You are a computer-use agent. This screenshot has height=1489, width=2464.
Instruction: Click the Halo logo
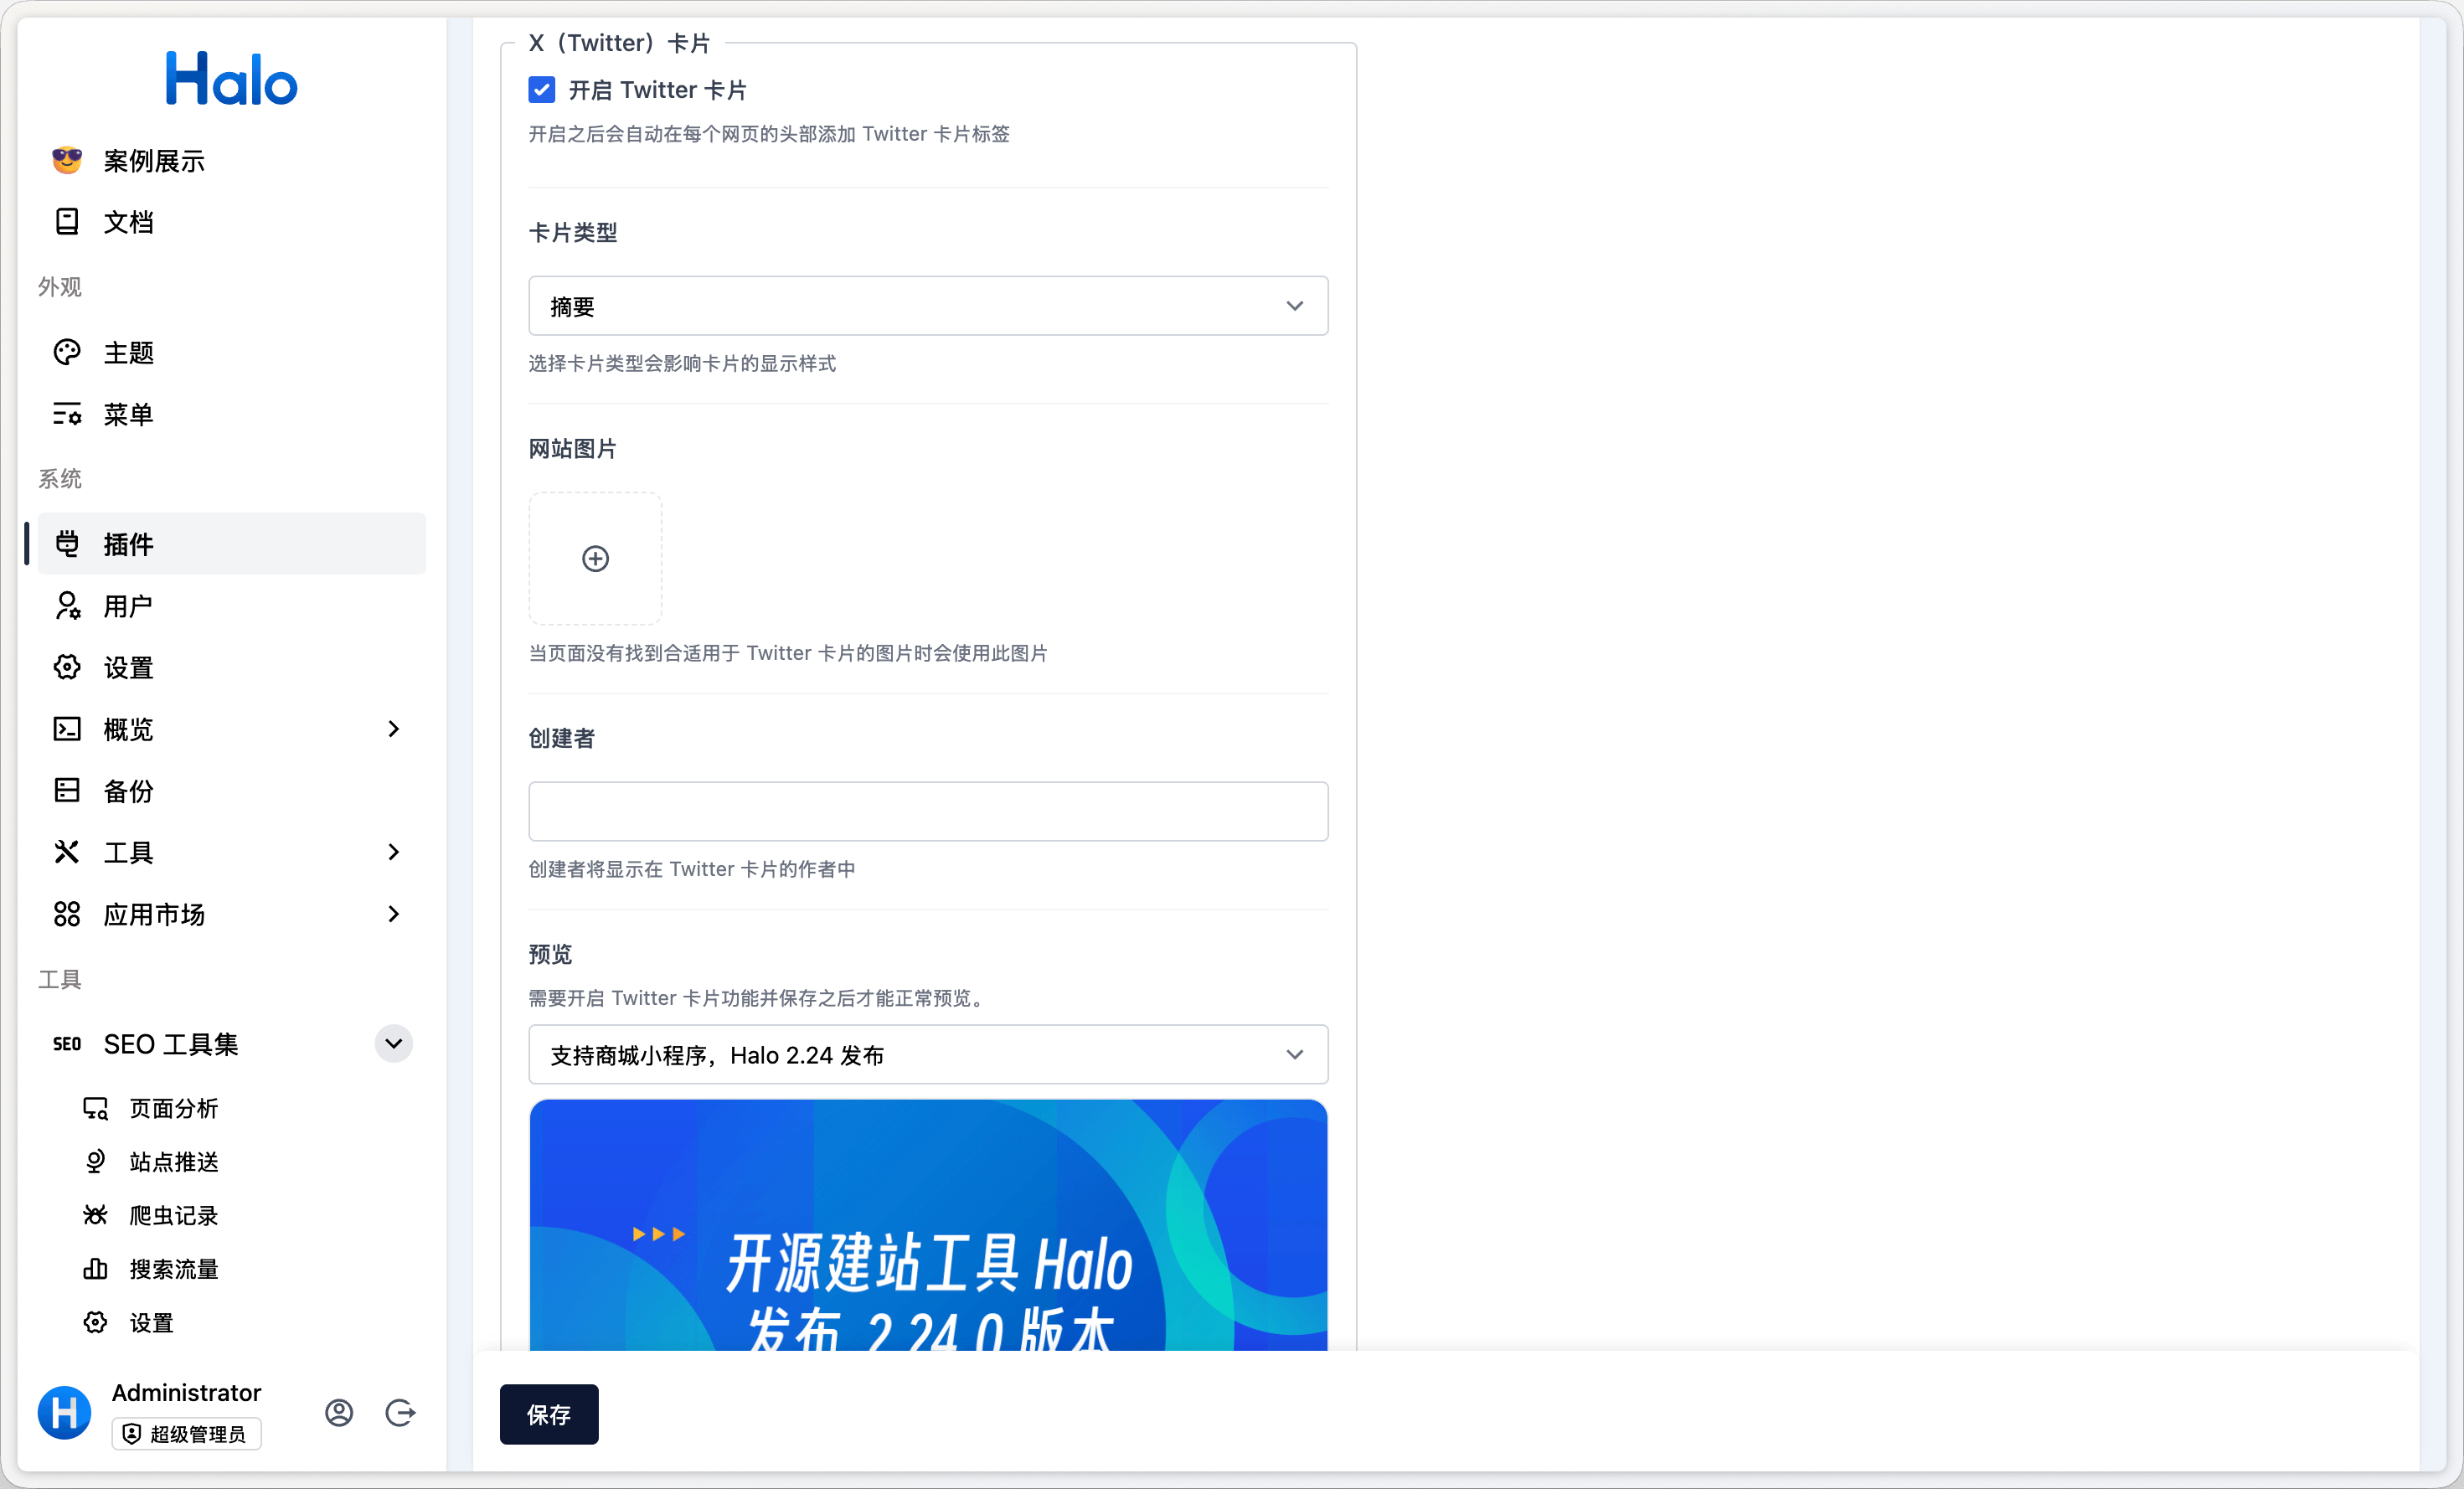pyautogui.click(x=231, y=79)
